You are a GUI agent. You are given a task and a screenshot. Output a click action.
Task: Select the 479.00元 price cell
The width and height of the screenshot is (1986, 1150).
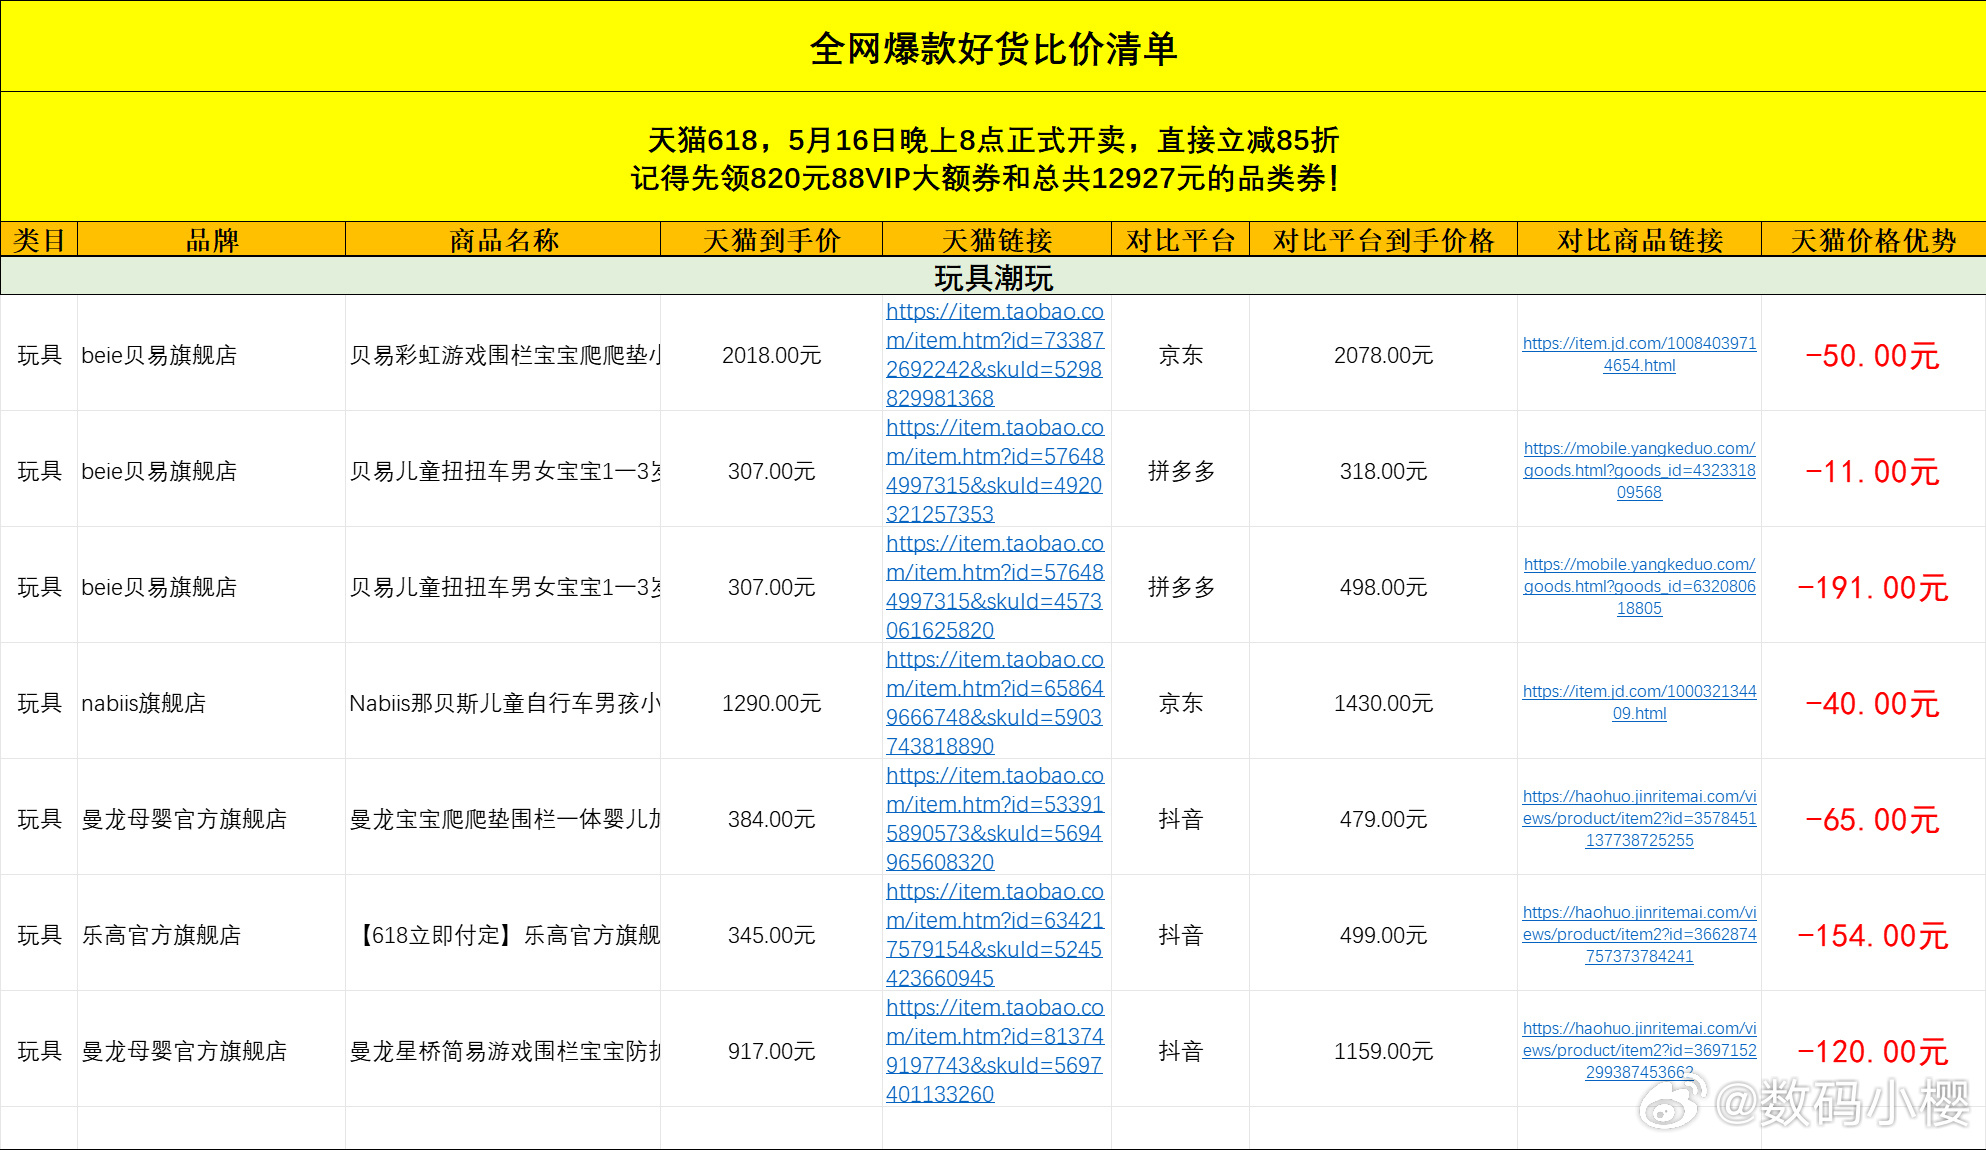coord(1384,819)
